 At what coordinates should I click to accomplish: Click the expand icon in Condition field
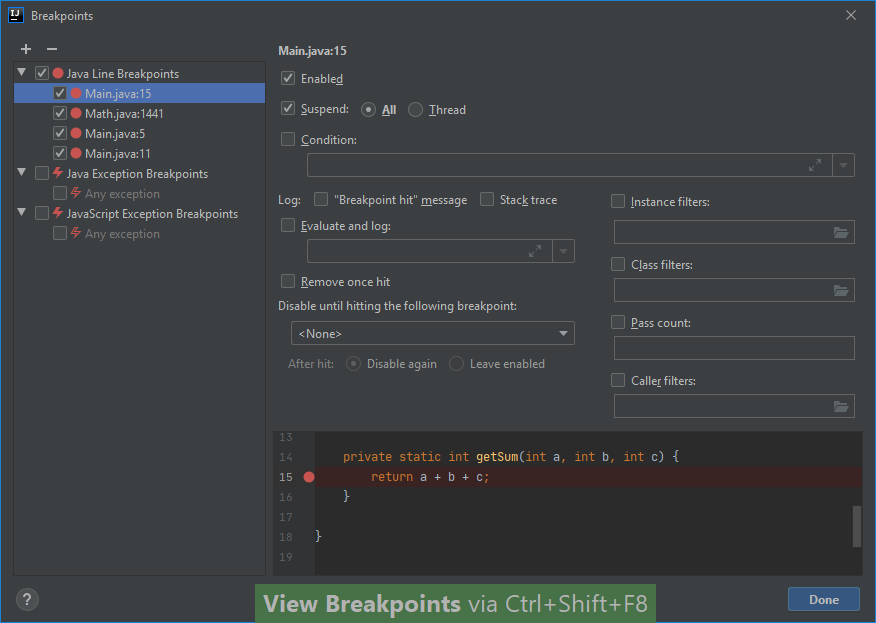815,165
